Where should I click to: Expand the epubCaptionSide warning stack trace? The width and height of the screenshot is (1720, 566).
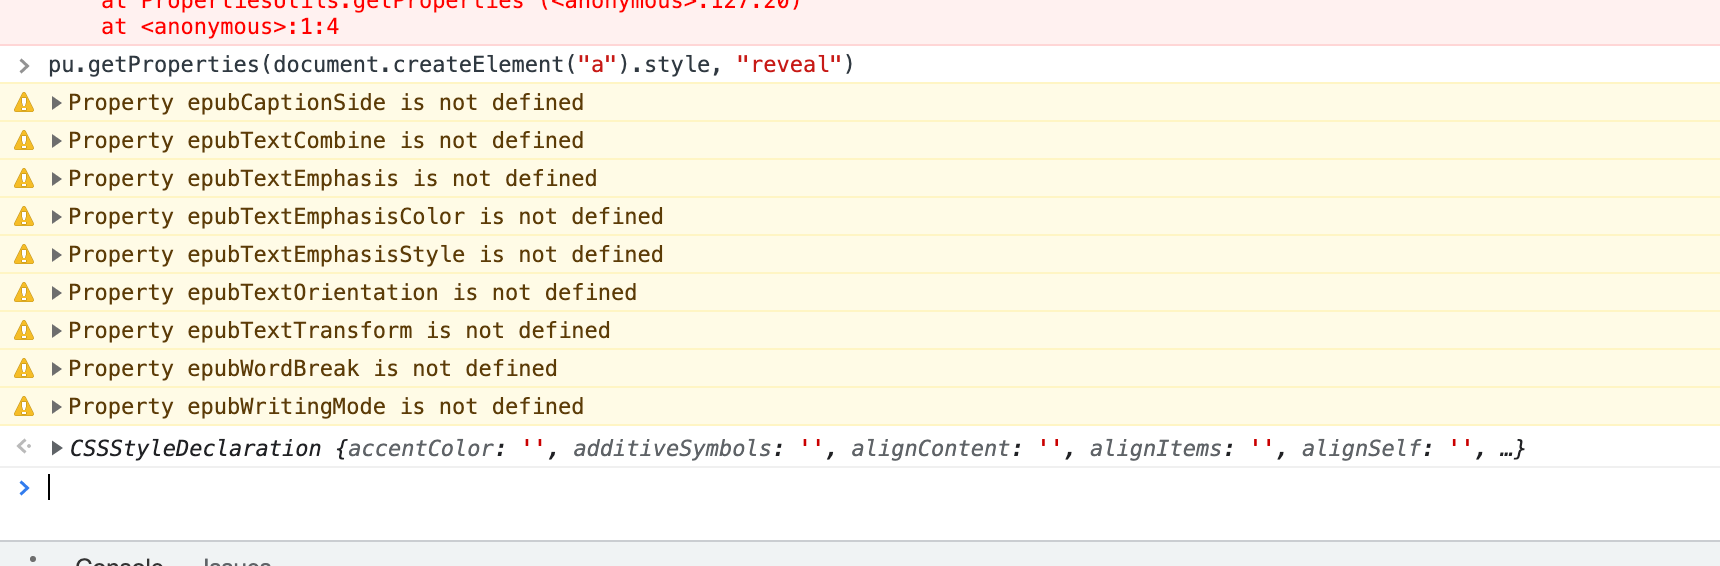(x=57, y=103)
